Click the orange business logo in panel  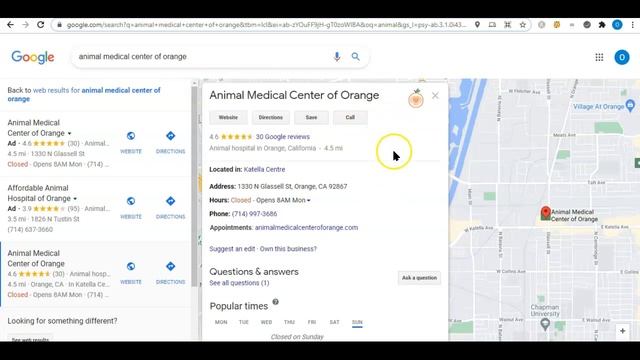tap(416, 99)
